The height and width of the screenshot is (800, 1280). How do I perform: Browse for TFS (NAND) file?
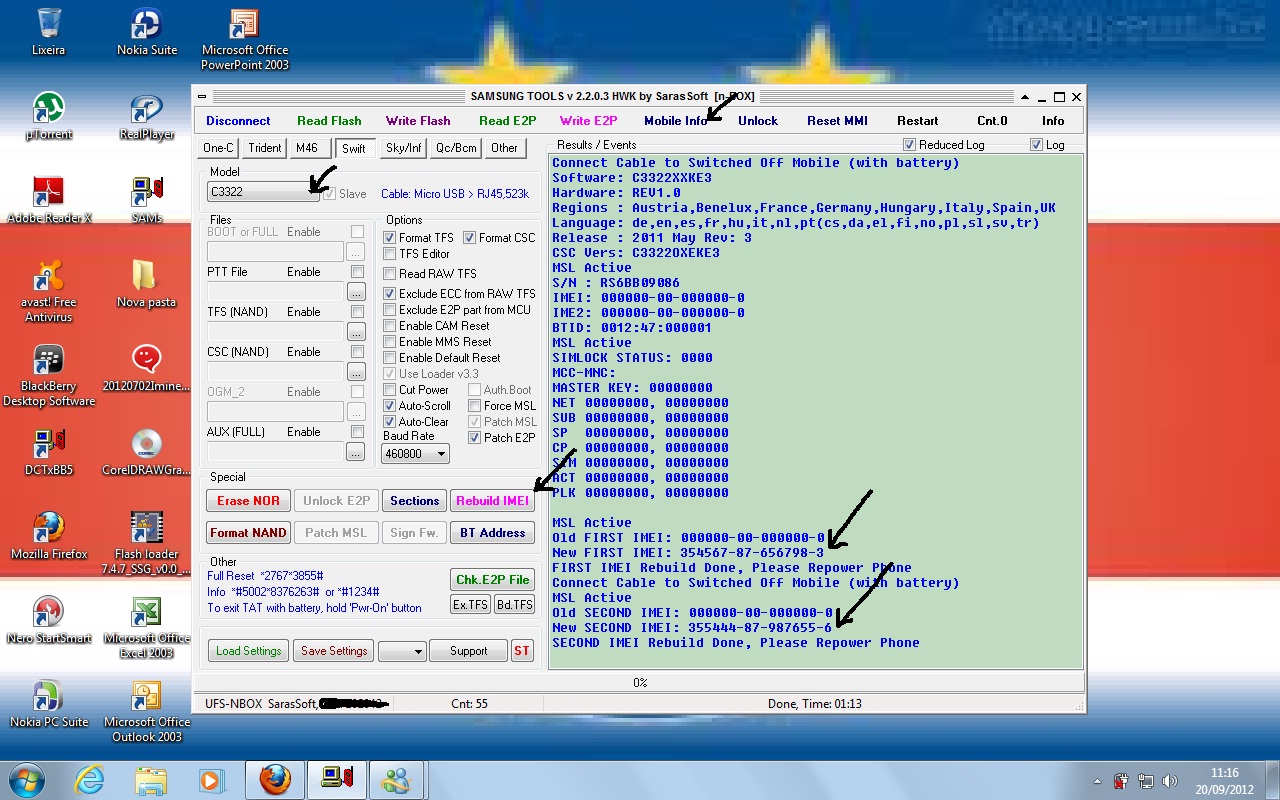356,332
